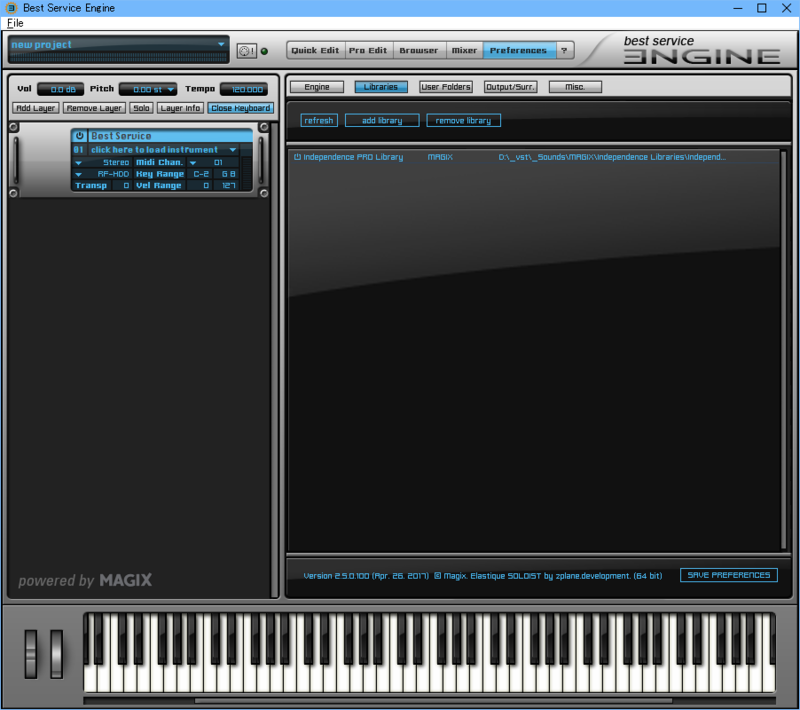The height and width of the screenshot is (710, 800).
Task: Open the File menu
Action: 15,23
